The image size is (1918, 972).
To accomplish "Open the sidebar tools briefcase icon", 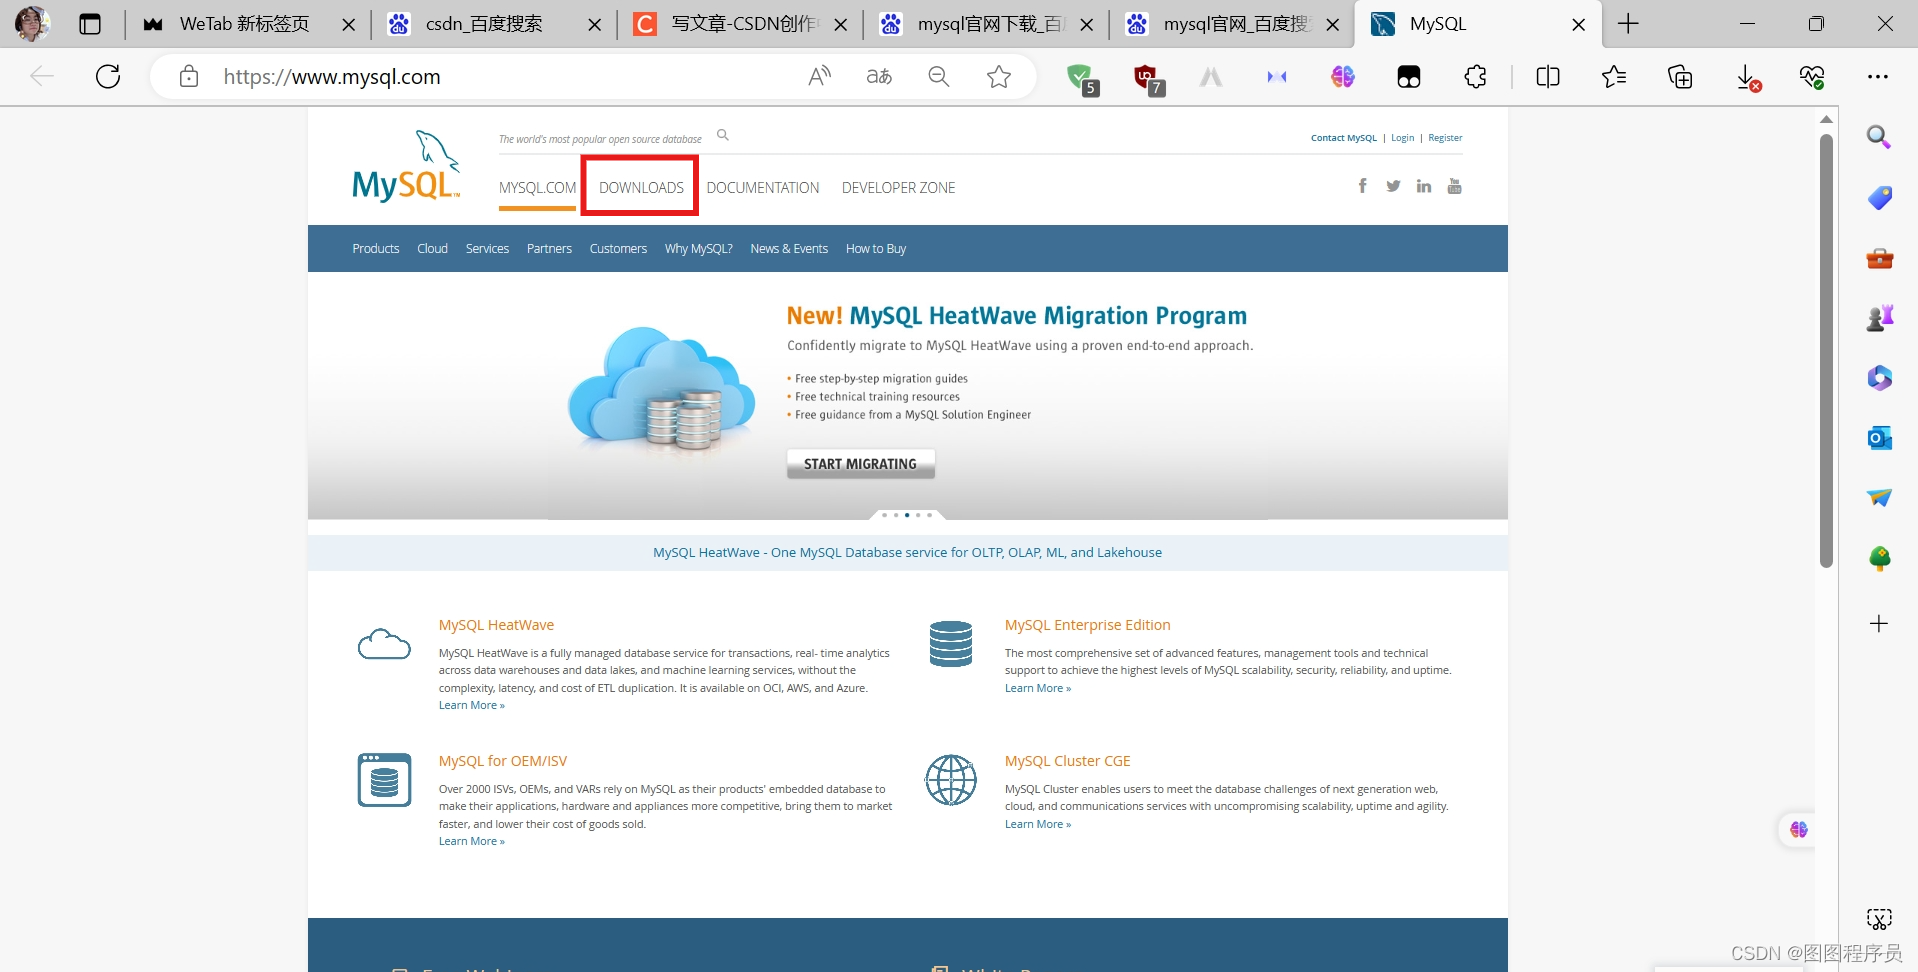I will click(1879, 258).
